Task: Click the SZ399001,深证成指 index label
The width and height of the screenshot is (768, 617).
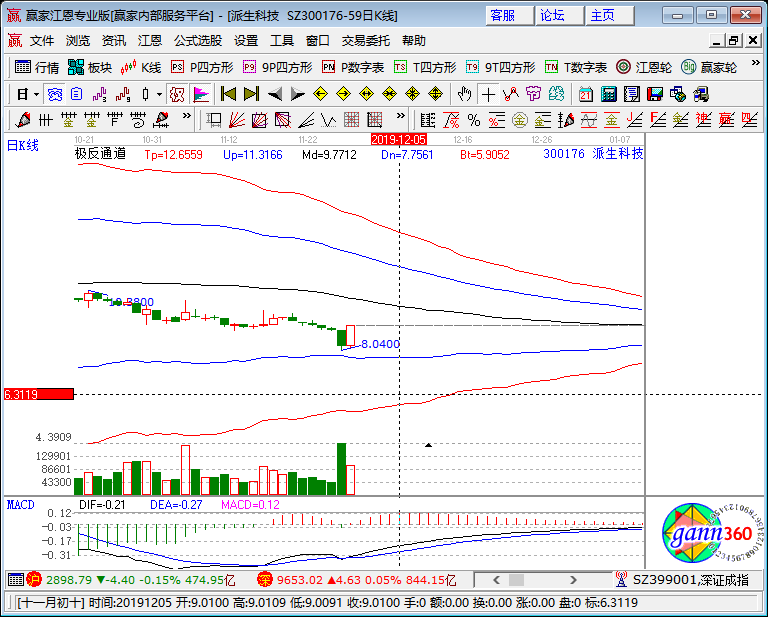Action: (x=691, y=580)
